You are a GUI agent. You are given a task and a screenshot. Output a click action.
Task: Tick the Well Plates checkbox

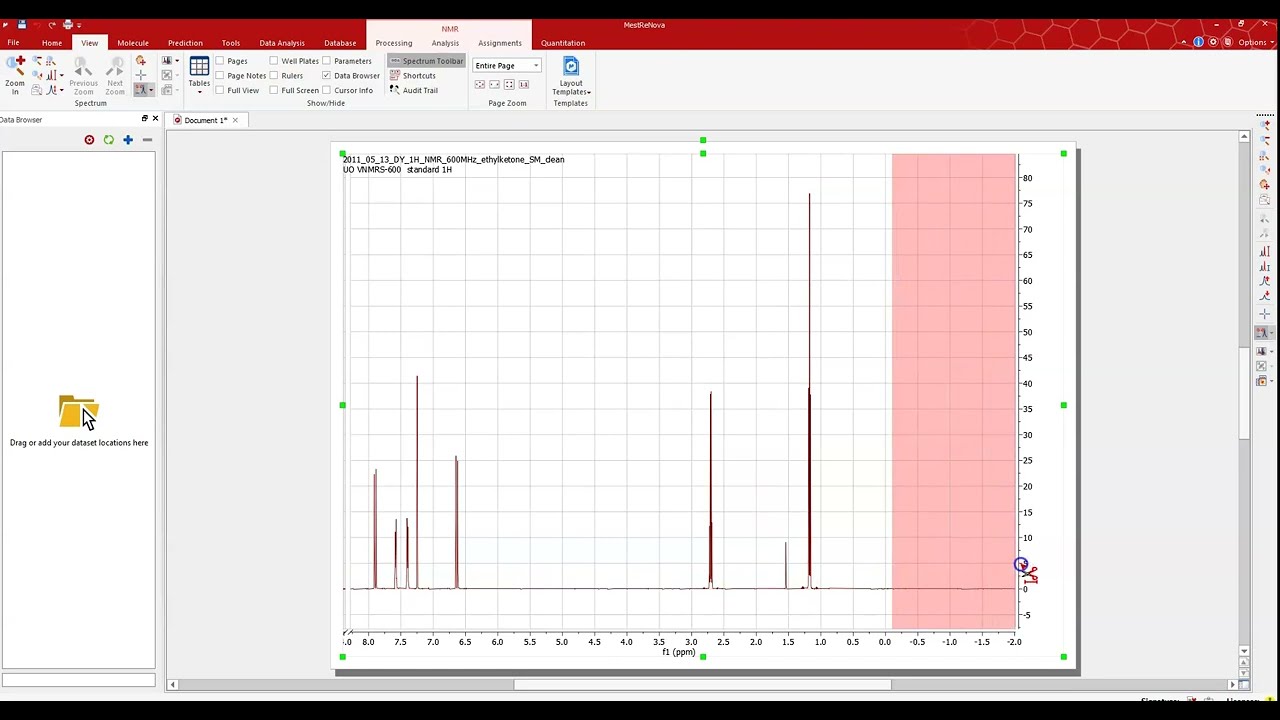274,61
